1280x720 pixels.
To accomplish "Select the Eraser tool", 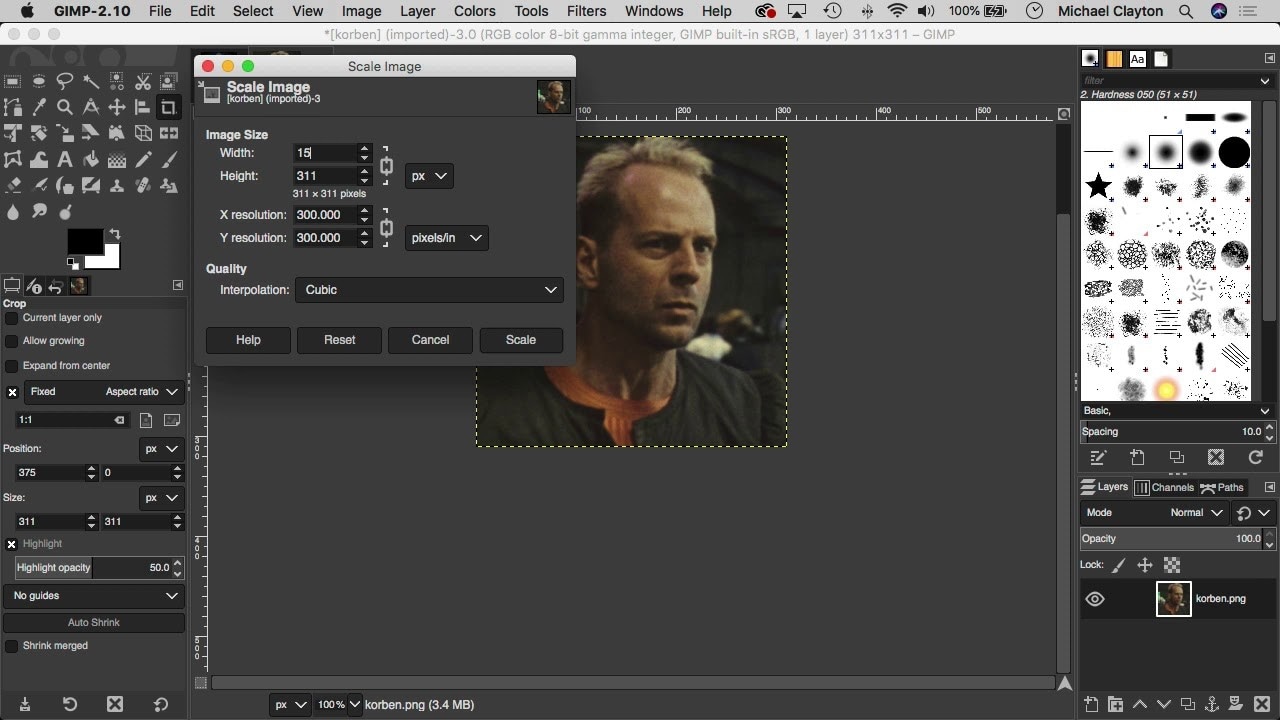I will click(13, 185).
